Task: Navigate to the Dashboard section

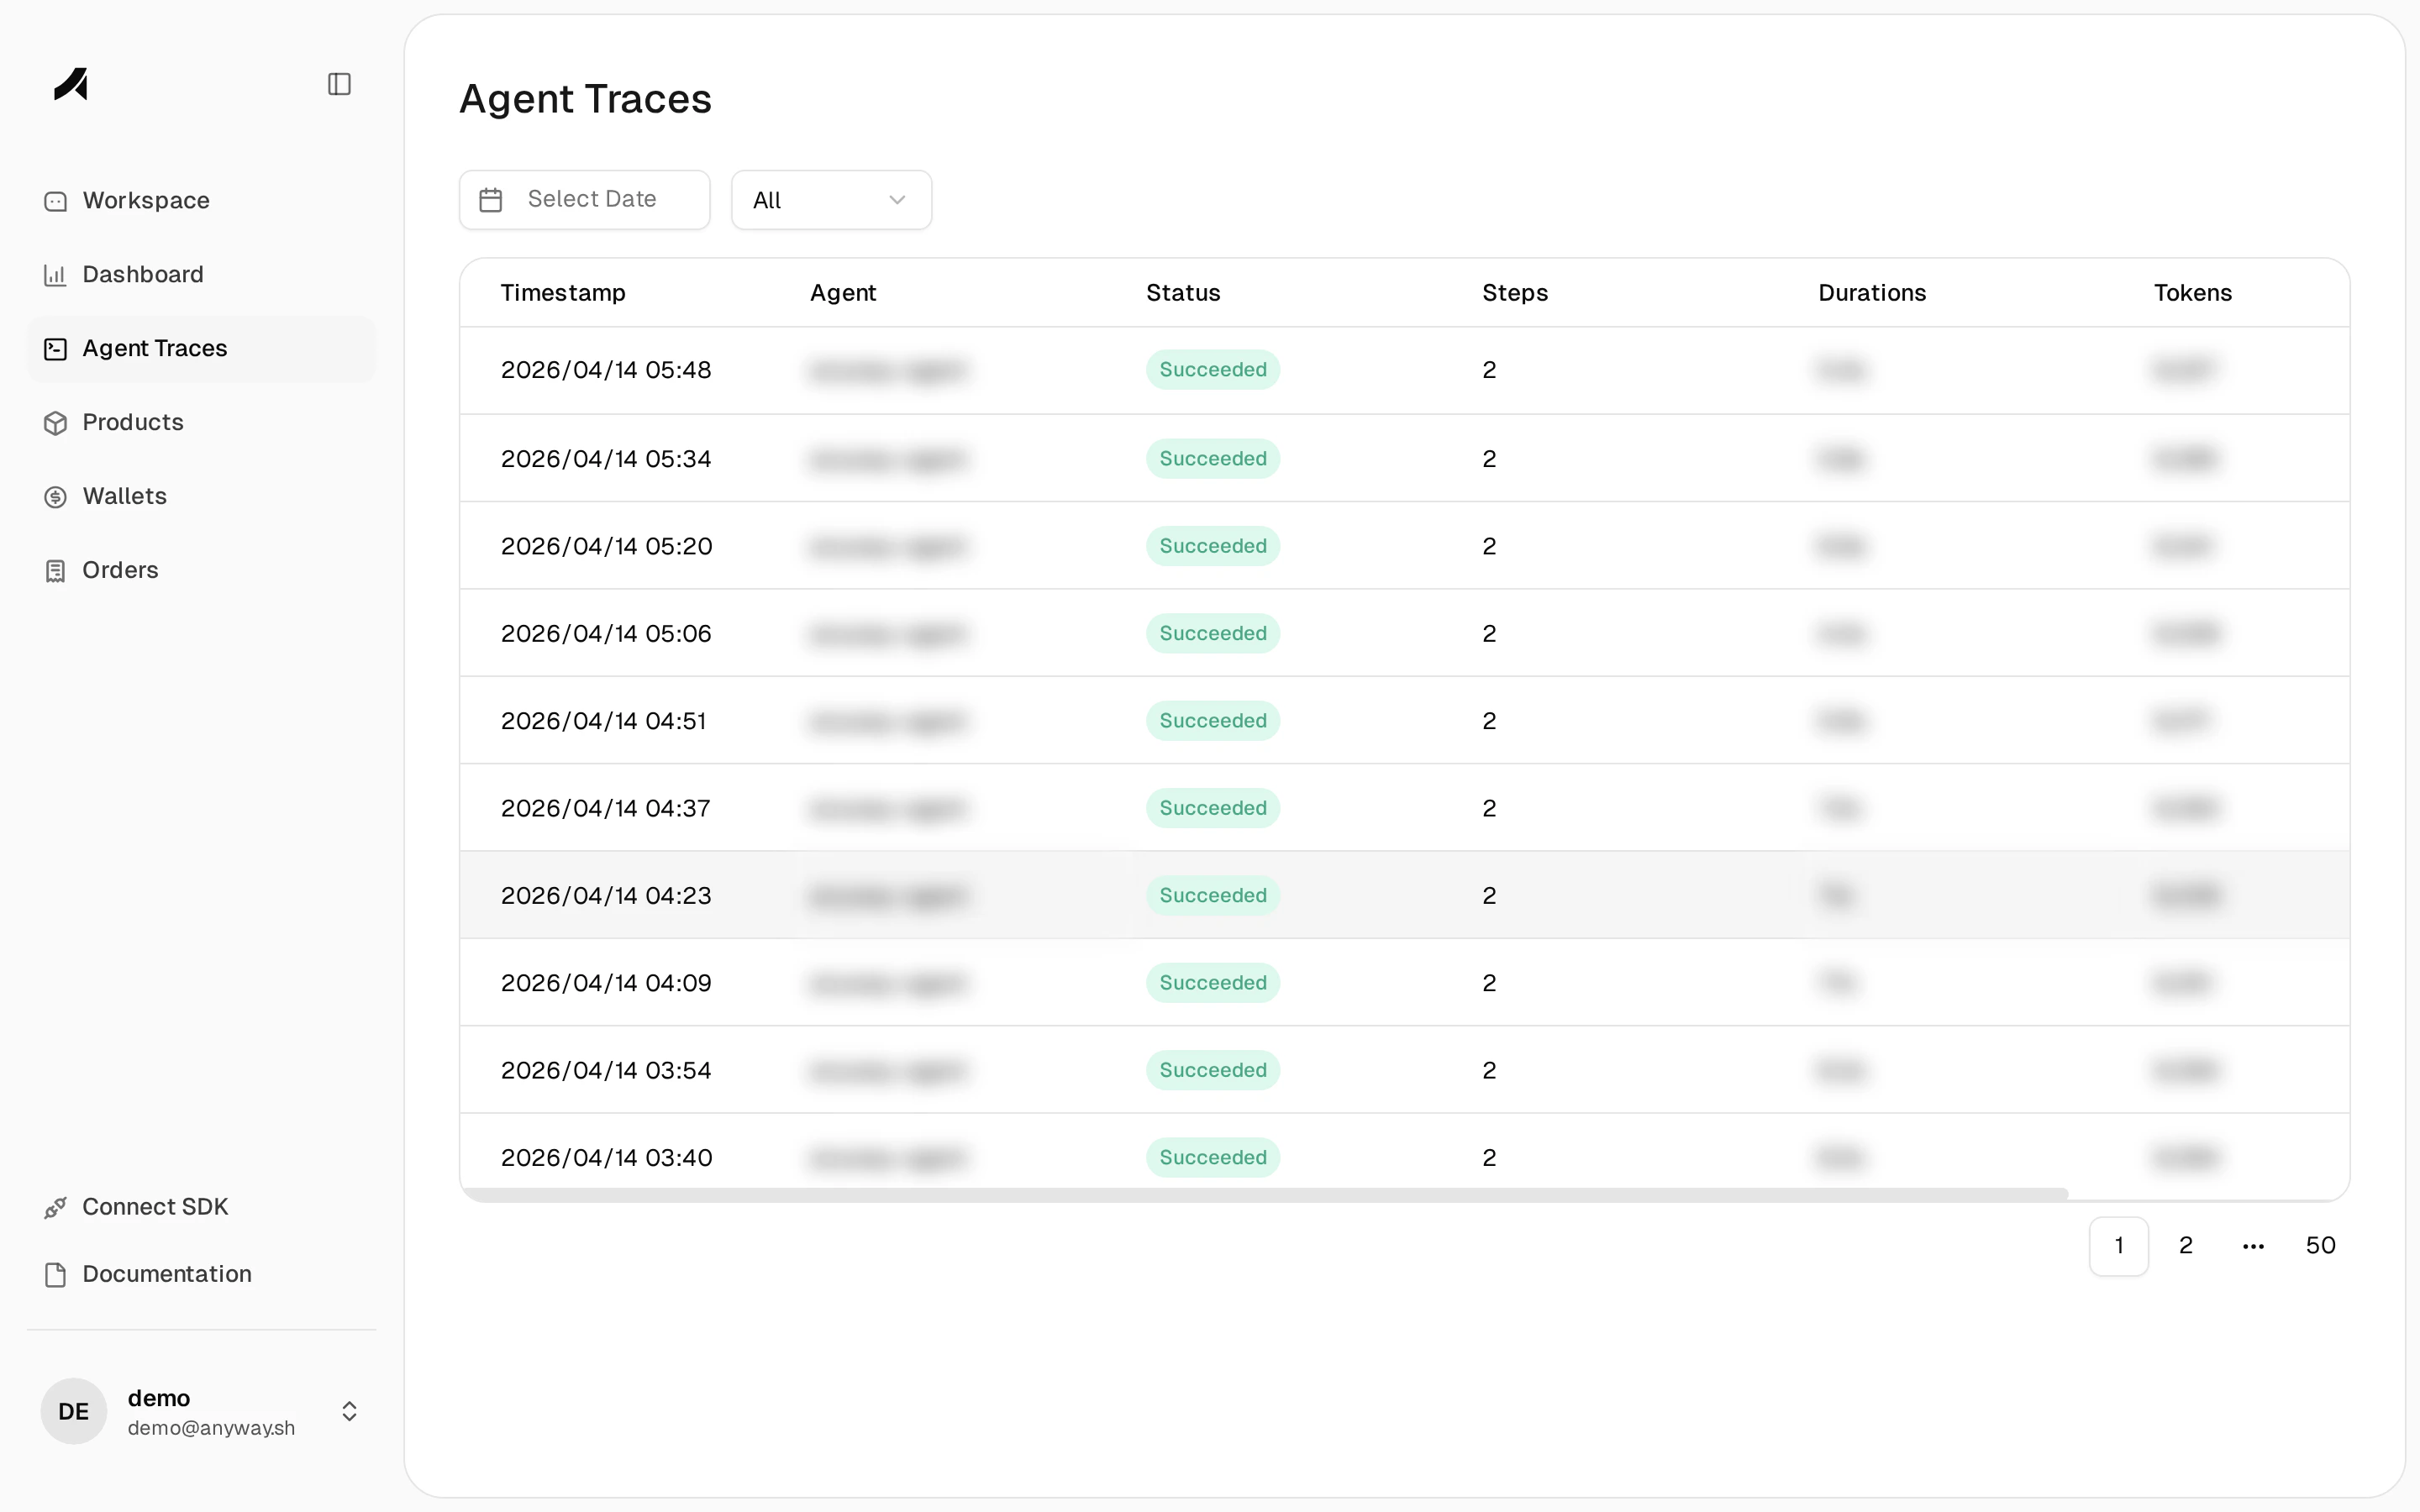Action: 142,274
